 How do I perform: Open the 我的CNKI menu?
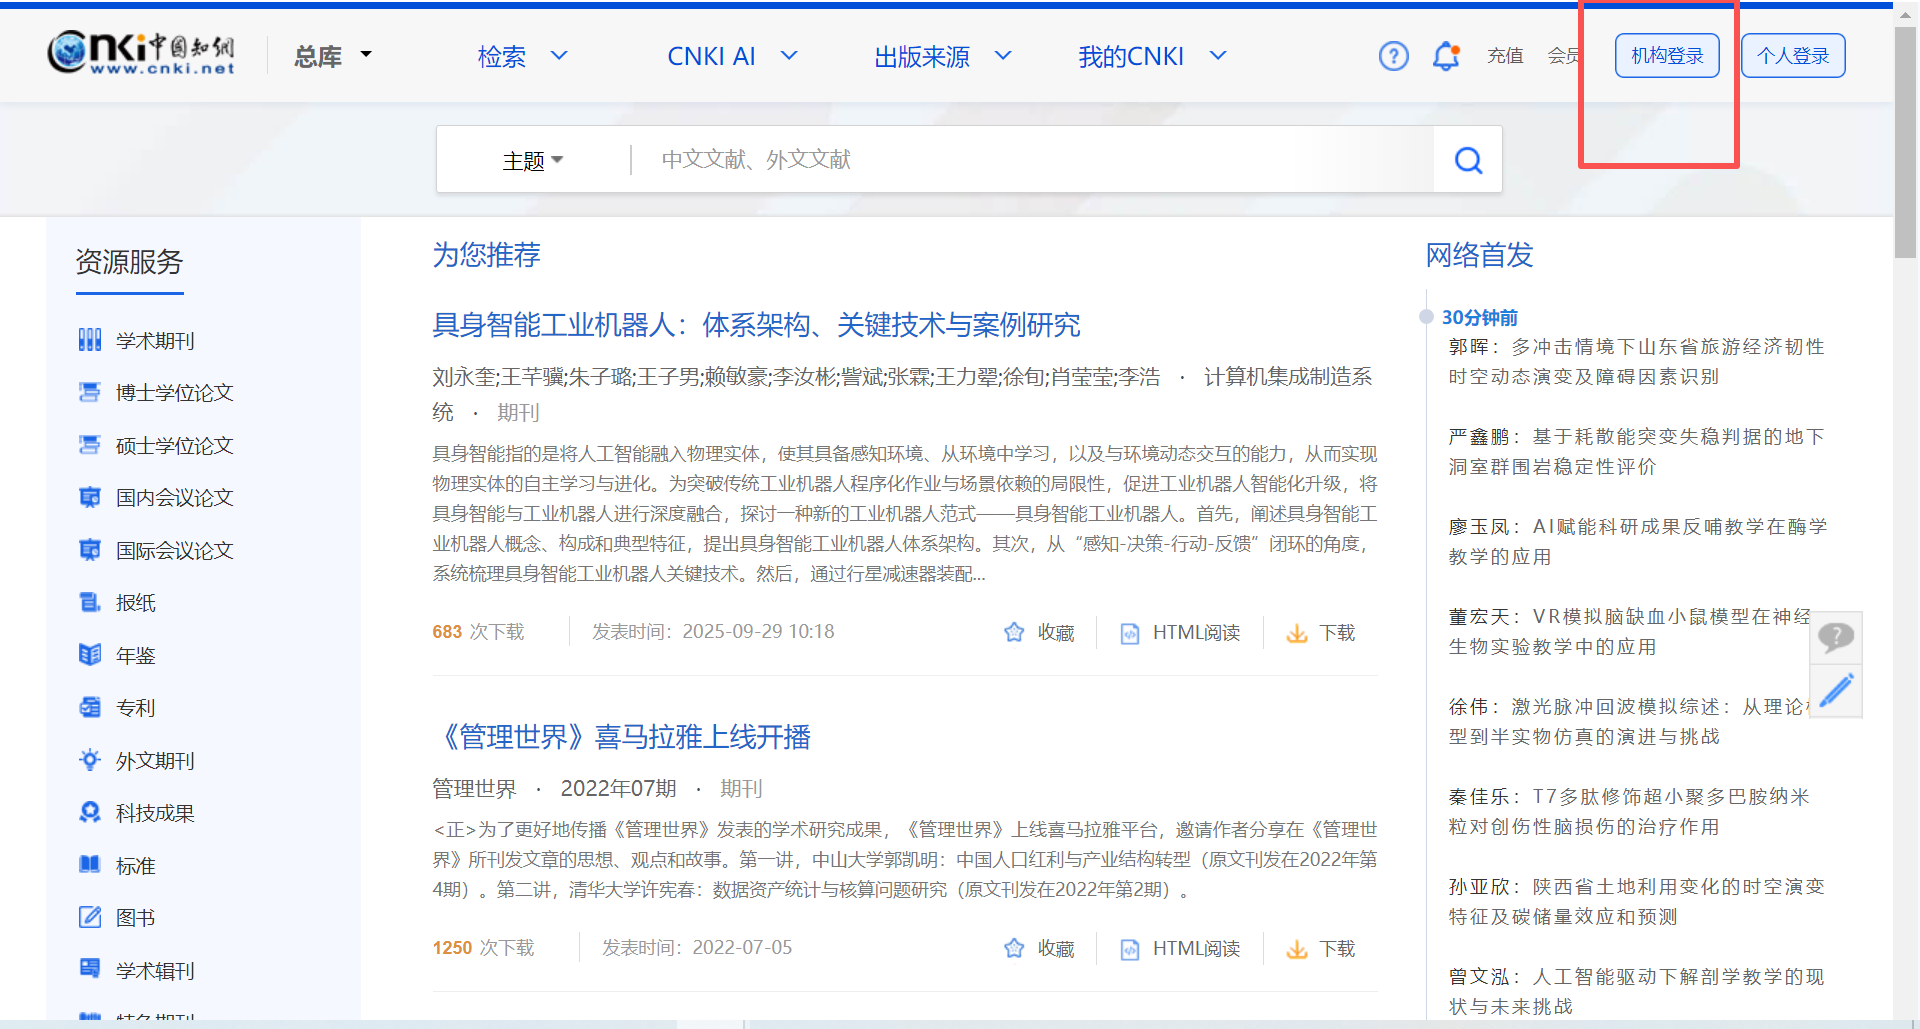click(x=1150, y=56)
